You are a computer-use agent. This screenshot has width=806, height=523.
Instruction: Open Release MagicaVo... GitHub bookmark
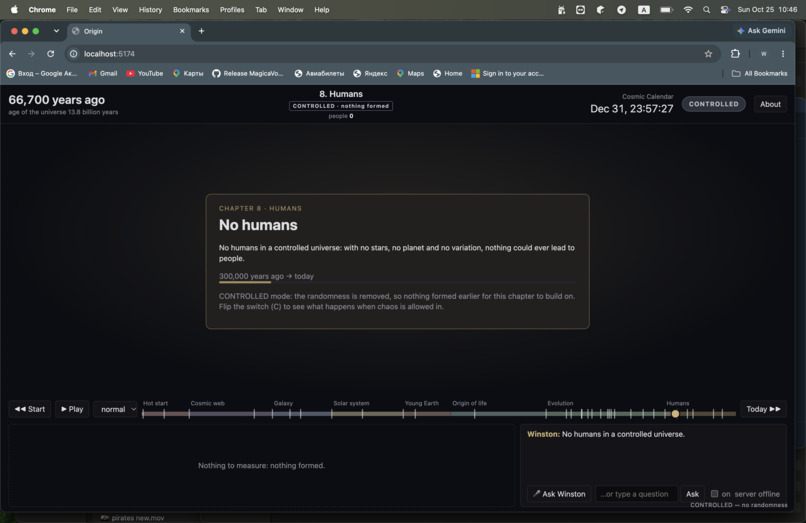(248, 74)
